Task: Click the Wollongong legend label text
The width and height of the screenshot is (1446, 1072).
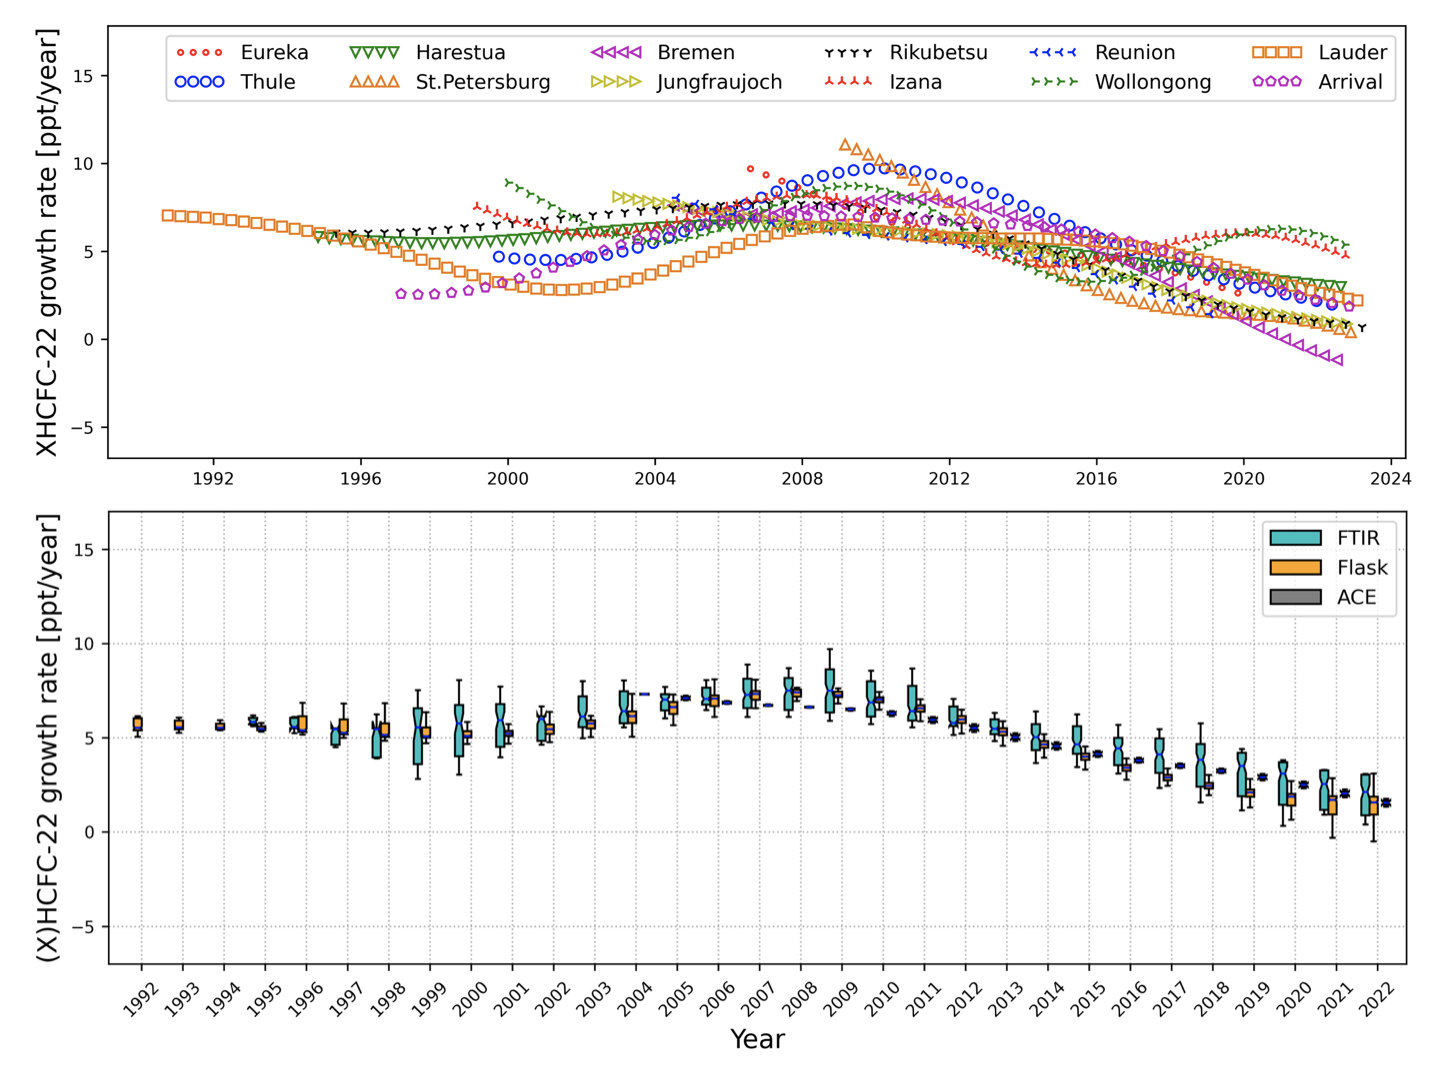Action: pos(1152,82)
